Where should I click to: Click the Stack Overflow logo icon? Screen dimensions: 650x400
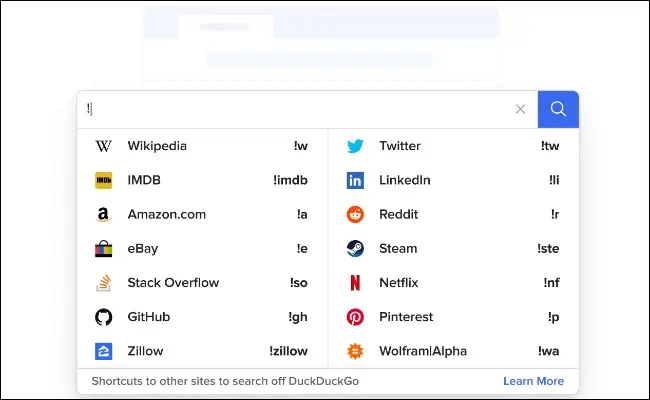point(104,283)
